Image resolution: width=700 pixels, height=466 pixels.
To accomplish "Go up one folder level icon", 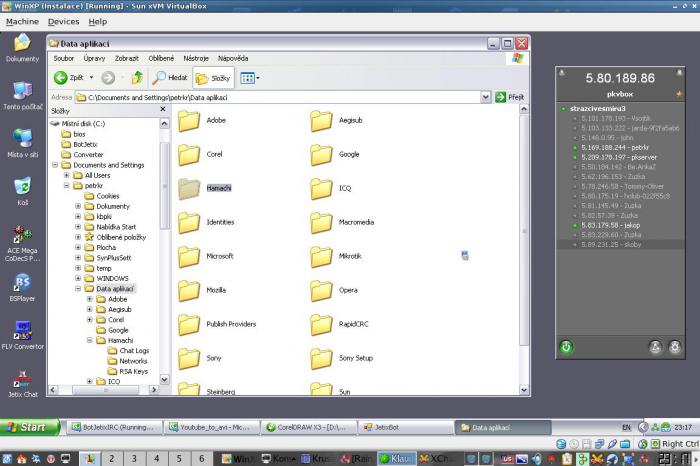I will coord(137,78).
